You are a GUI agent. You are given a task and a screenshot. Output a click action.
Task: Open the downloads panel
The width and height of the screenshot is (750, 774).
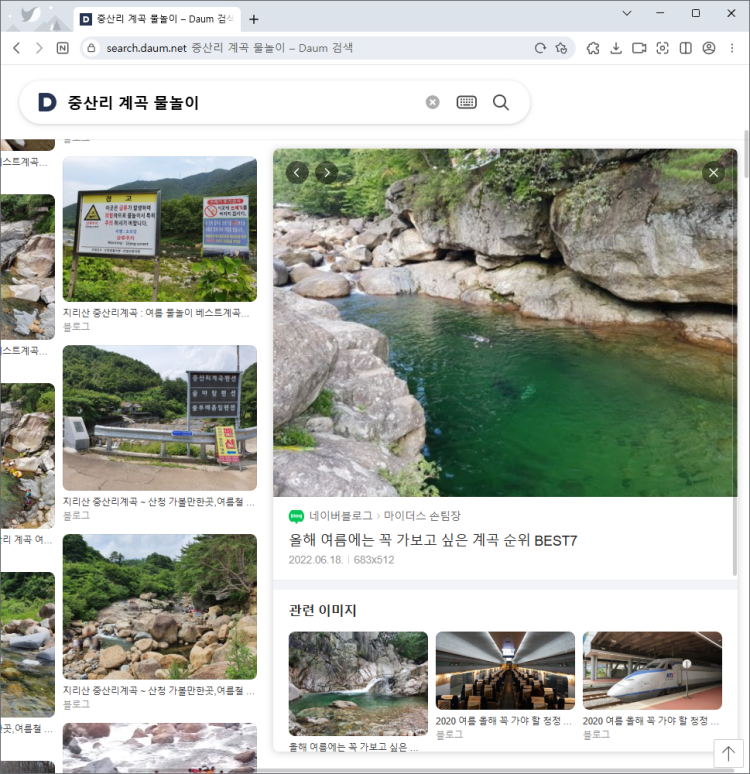(616, 48)
